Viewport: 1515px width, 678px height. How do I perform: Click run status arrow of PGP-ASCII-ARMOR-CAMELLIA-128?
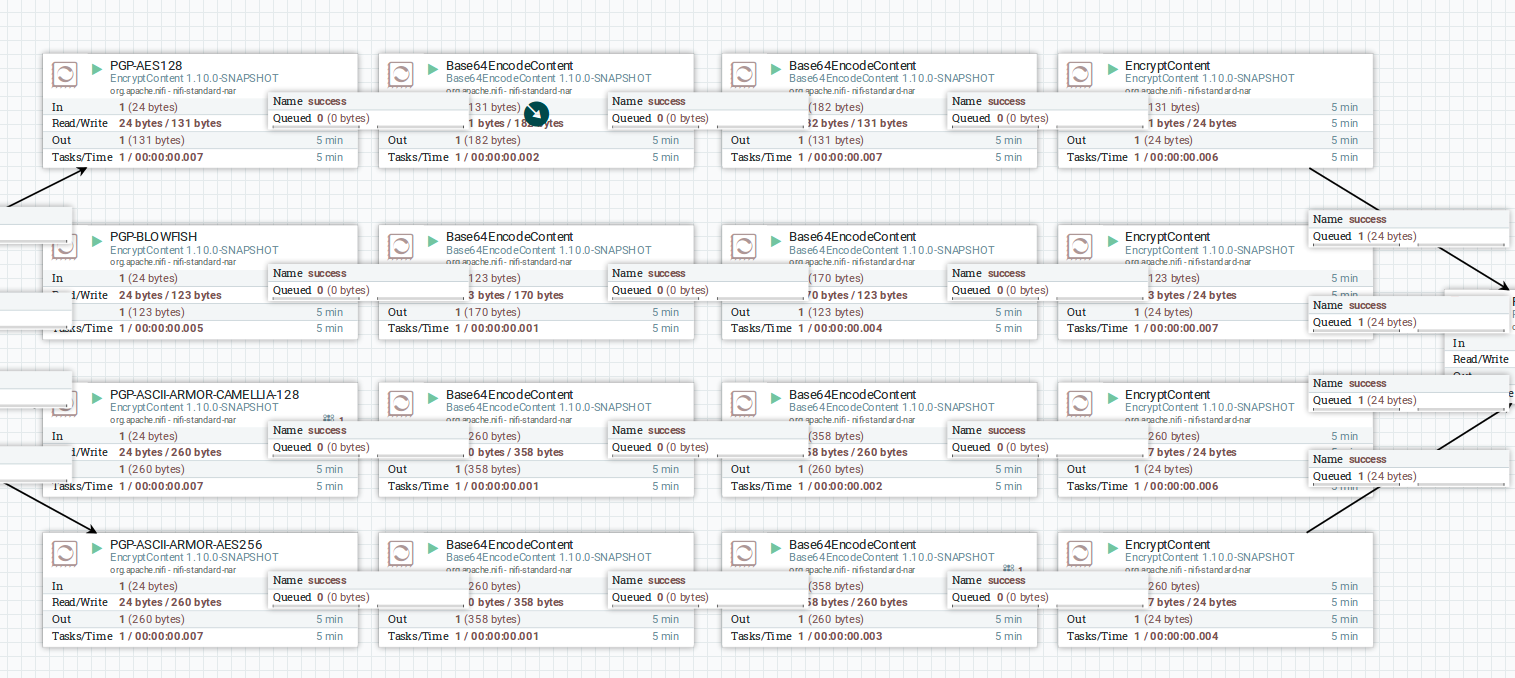coord(97,398)
